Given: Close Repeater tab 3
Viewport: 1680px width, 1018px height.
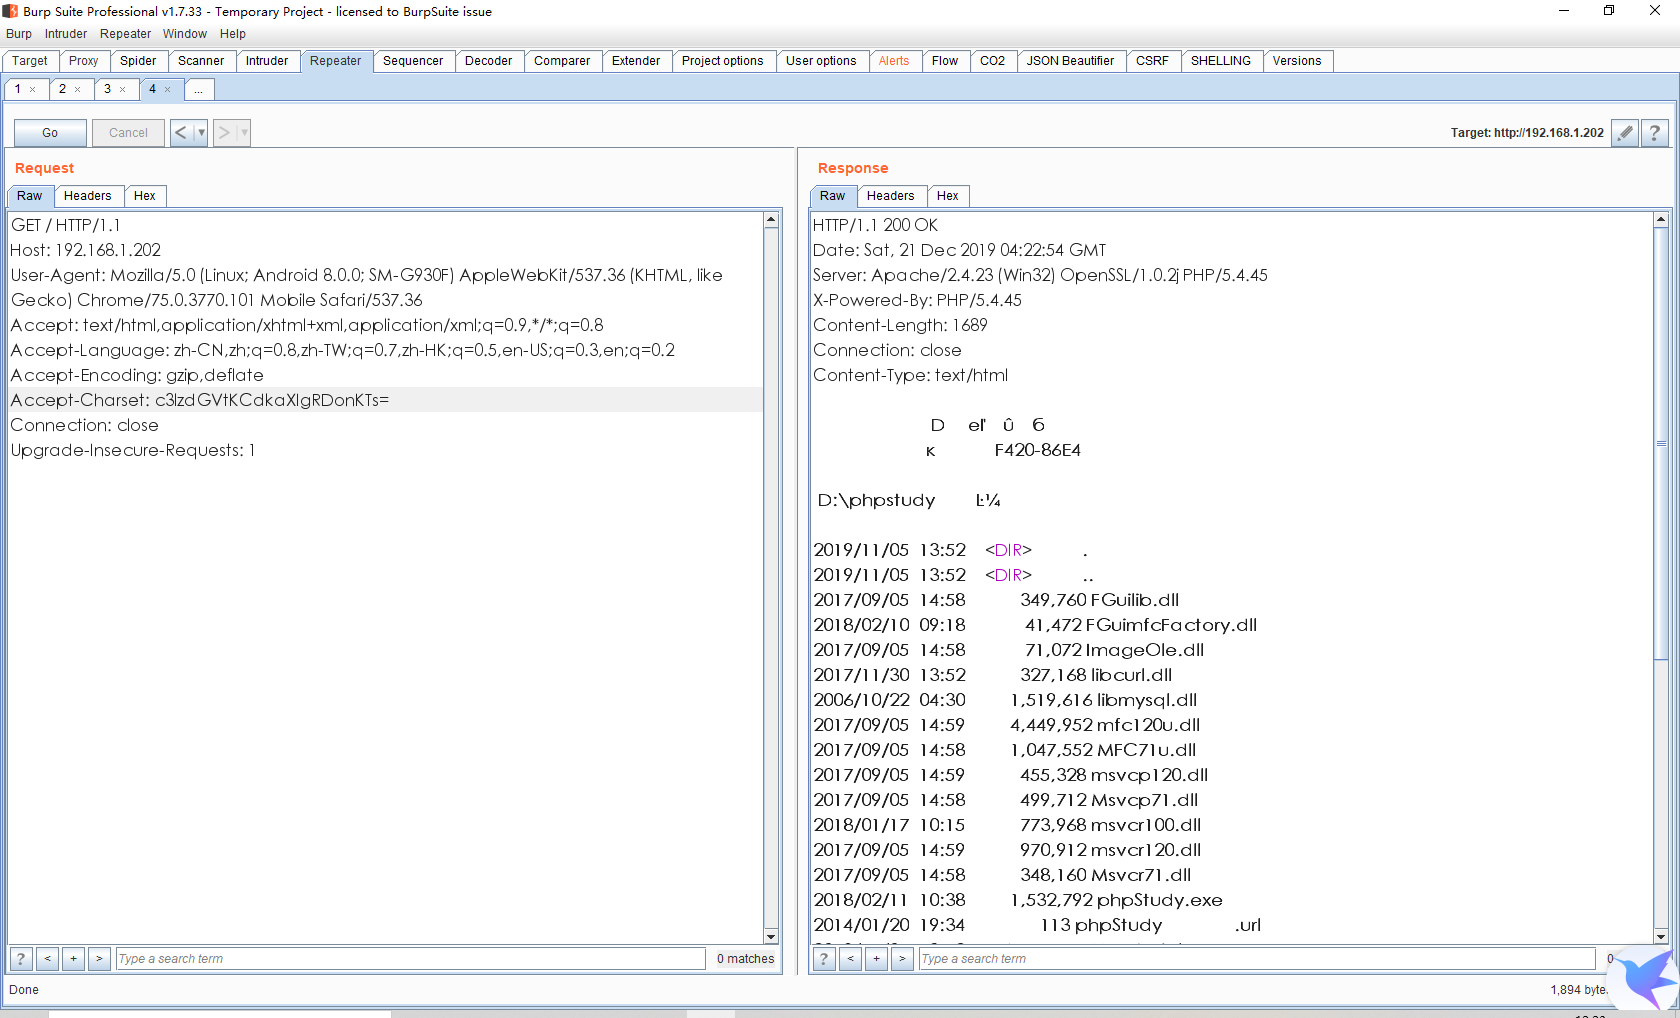Looking at the screenshot, I should tap(123, 90).
